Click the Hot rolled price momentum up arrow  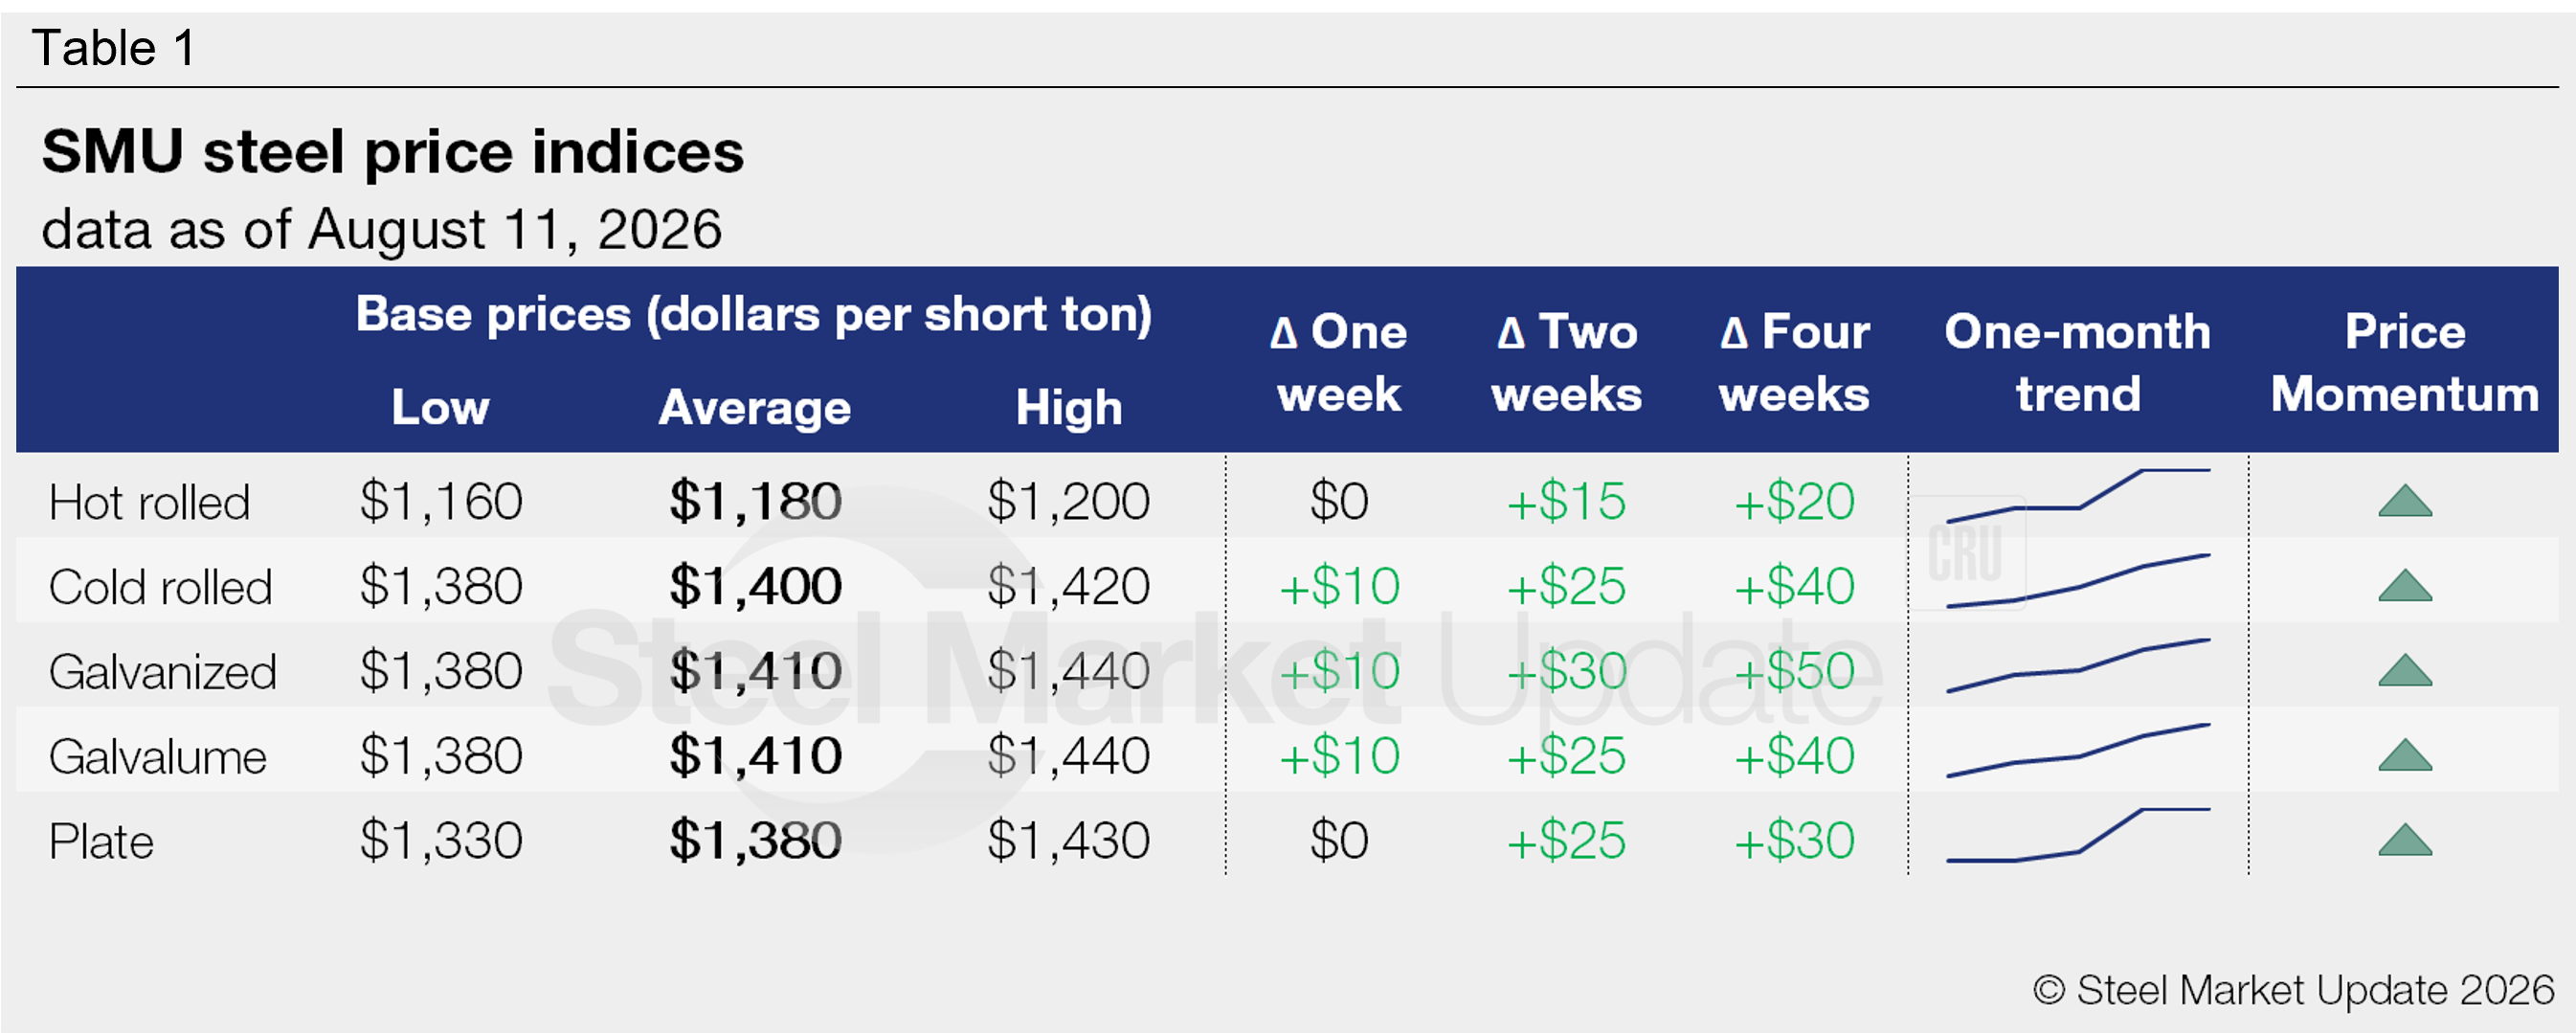[x=2404, y=500]
